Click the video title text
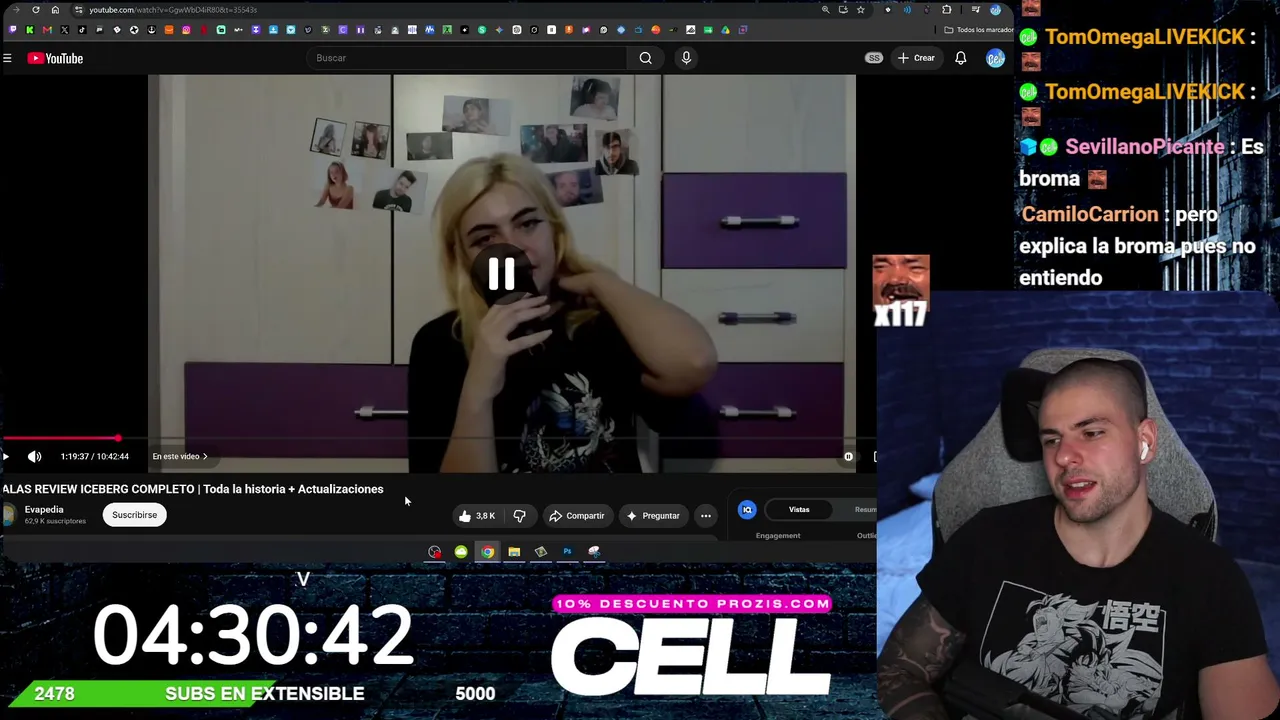Image resolution: width=1280 pixels, height=720 pixels. [x=193, y=489]
